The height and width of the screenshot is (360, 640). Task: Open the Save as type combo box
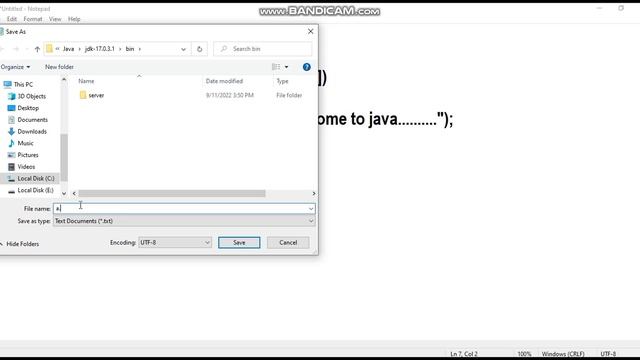[184, 221]
